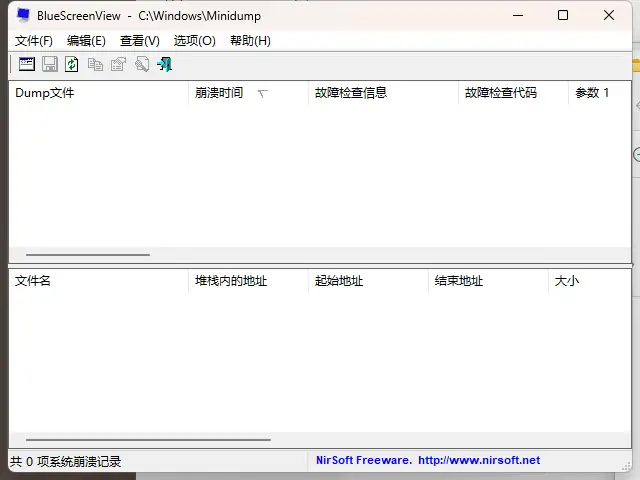640x480 pixels.
Task: Click the Copy Selected Items toolbar icon
Action: [x=96, y=64]
